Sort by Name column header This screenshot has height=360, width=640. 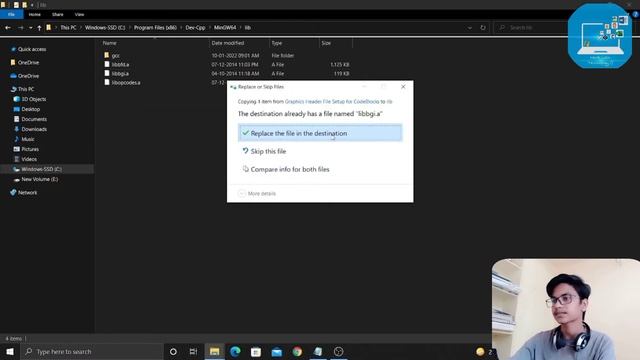[109, 43]
